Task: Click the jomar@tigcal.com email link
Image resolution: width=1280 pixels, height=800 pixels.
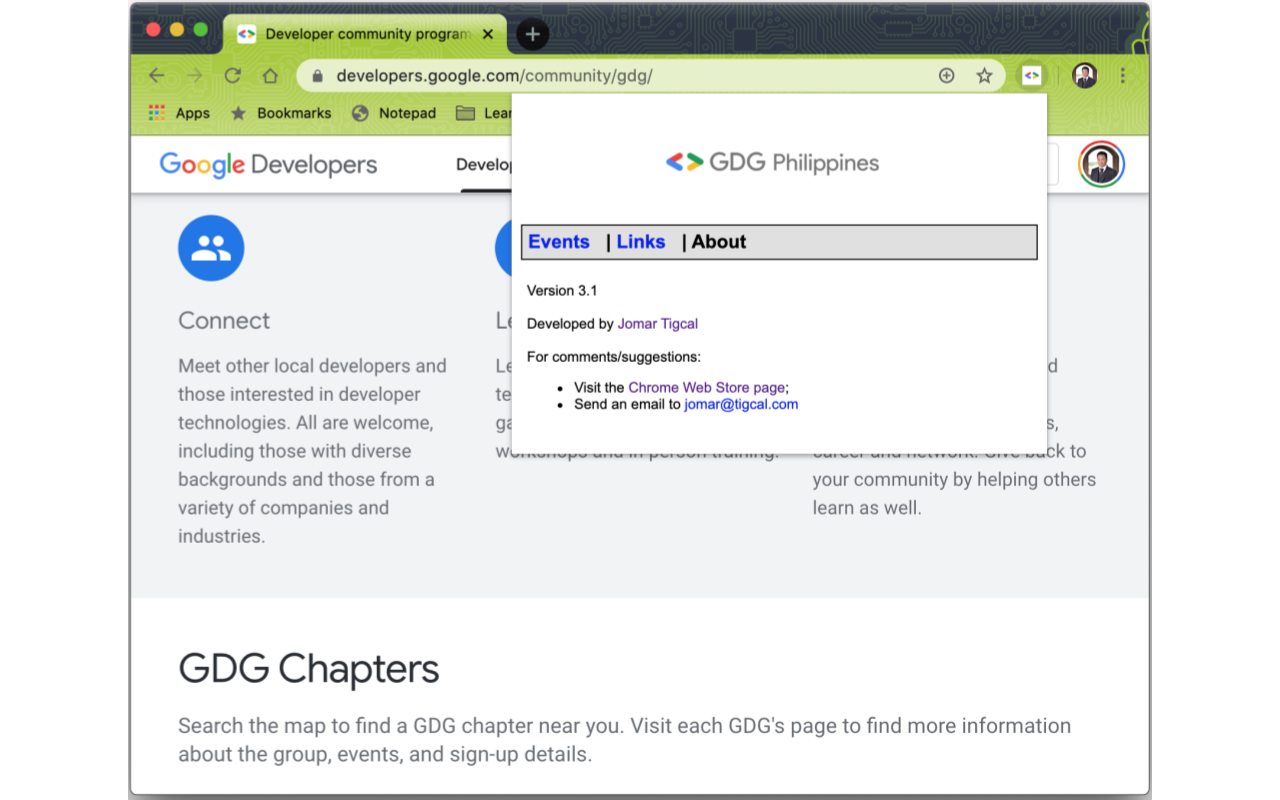Action: pos(741,405)
